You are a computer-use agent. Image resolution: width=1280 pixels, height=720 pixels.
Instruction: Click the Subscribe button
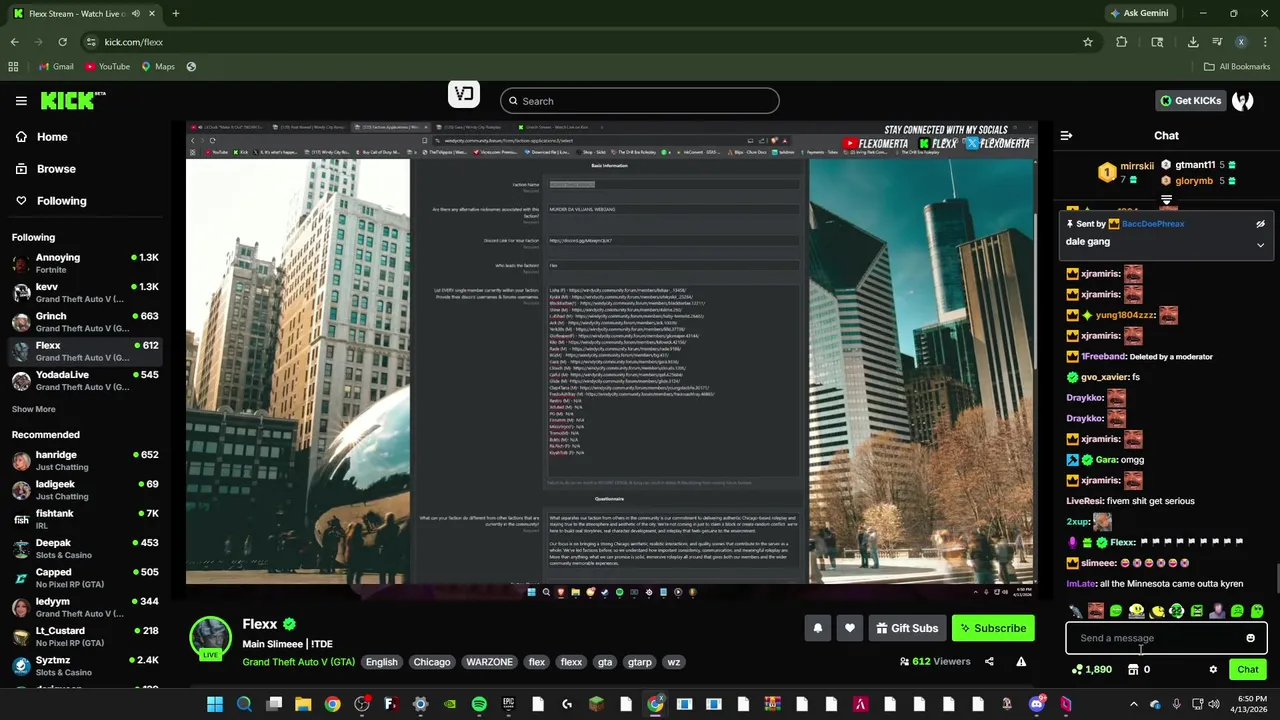(x=993, y=628)
